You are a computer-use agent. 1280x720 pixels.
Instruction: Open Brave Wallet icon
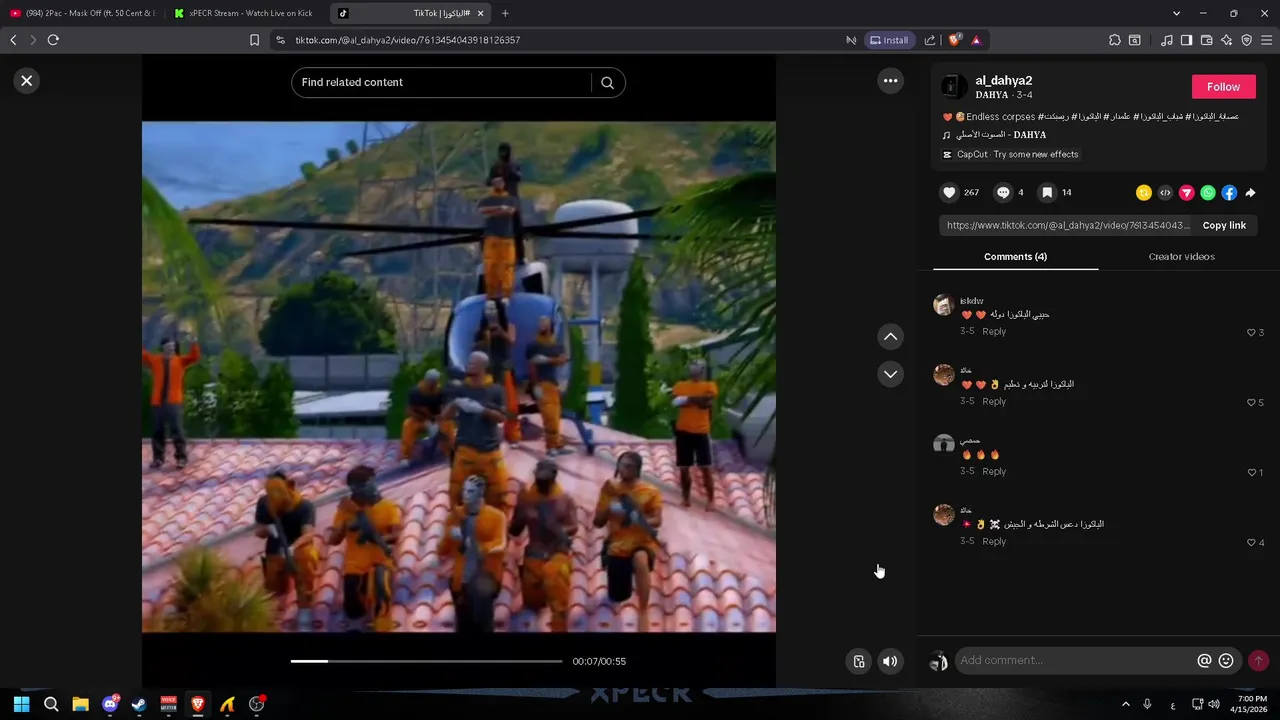[x=1206, y=40]
